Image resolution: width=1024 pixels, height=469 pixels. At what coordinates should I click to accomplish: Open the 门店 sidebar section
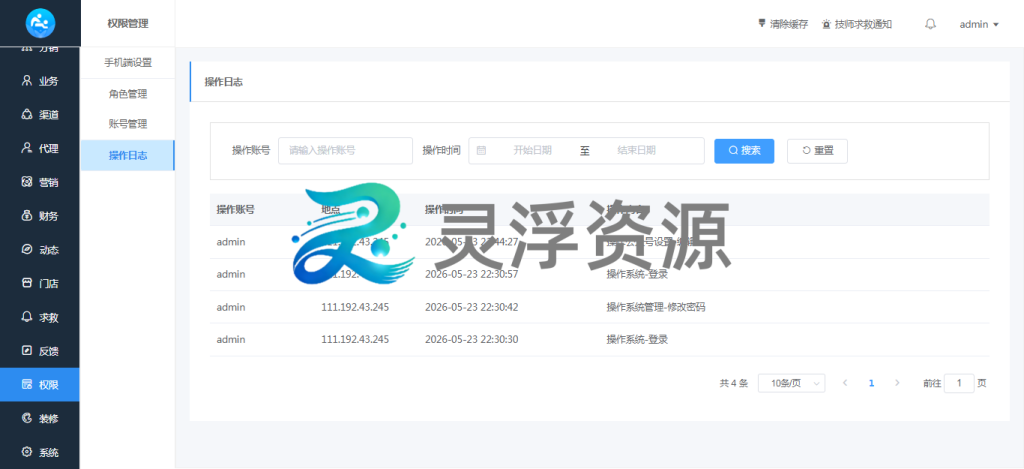click(x=40, y=283)
